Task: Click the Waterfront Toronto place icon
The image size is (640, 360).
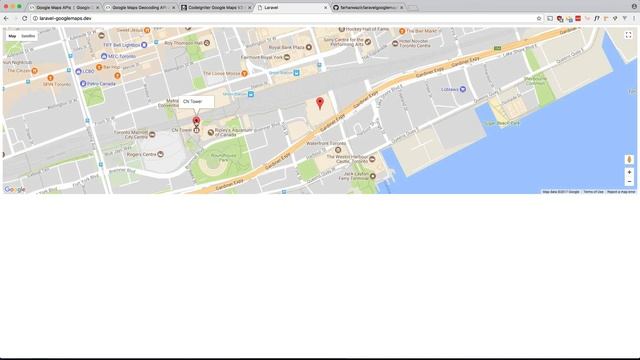Action: (338, 150)
